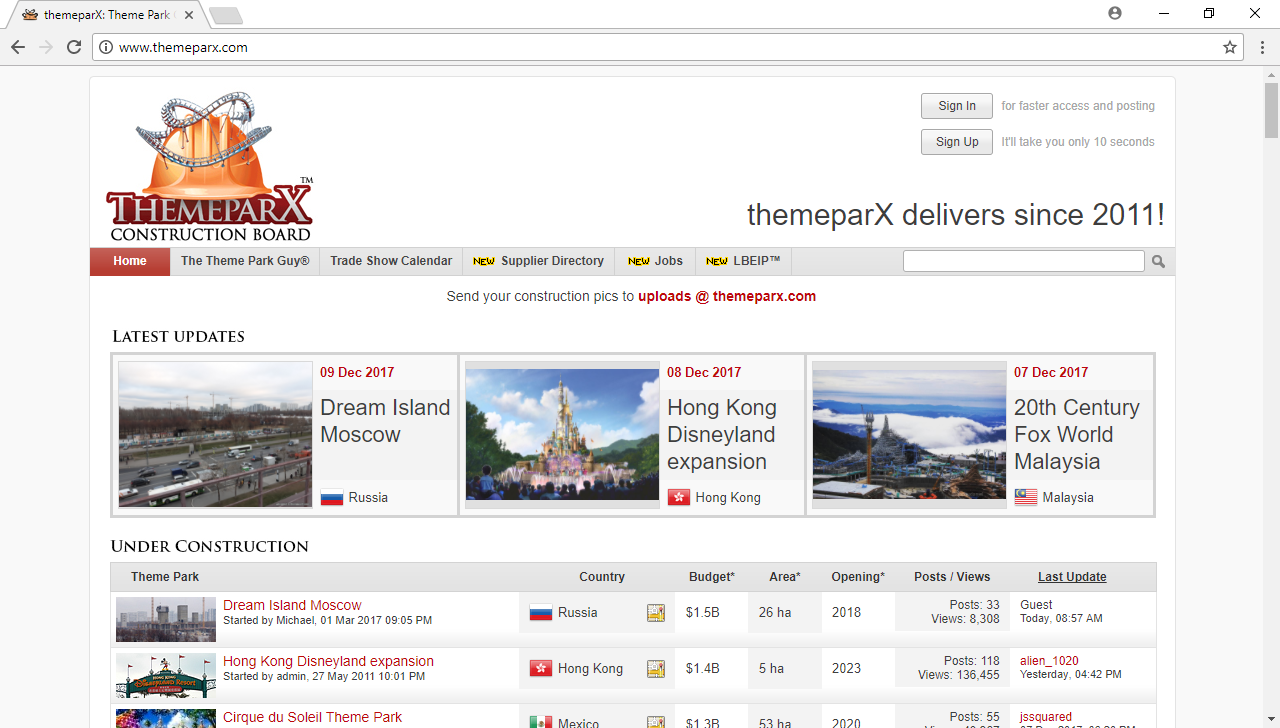Reload the page with the refresh icon
The width and height of the screenshot is (1280, 728).
coord(74,47)
